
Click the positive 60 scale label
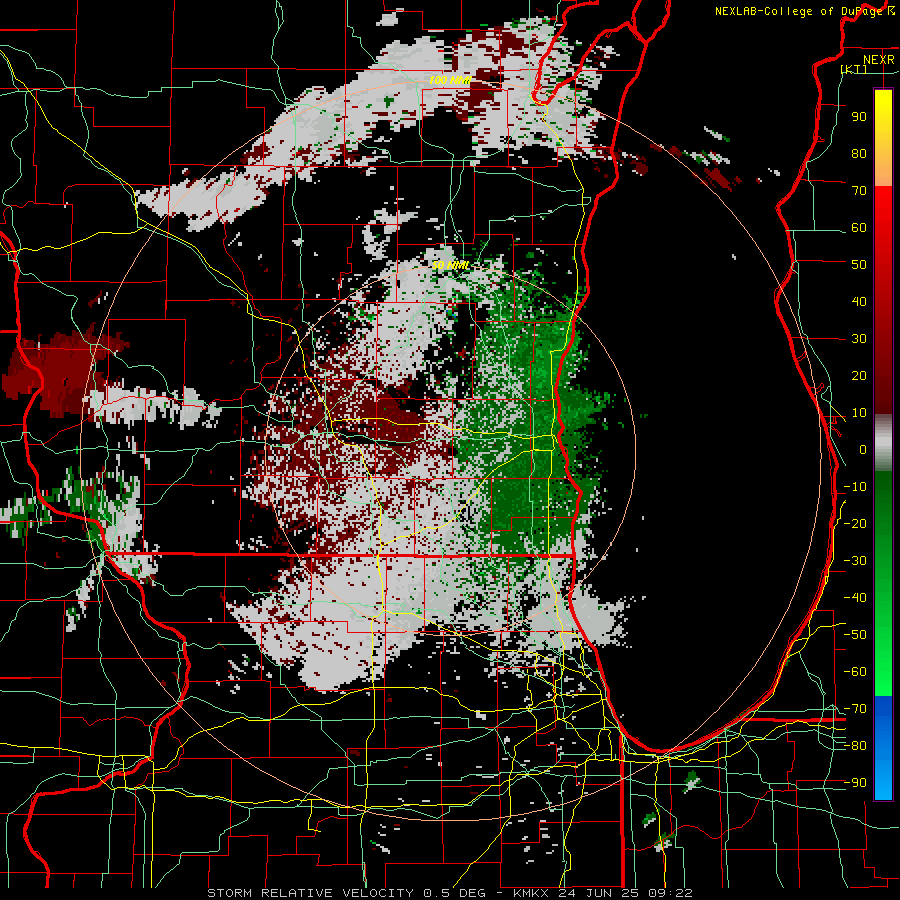[x=859, y=227]
